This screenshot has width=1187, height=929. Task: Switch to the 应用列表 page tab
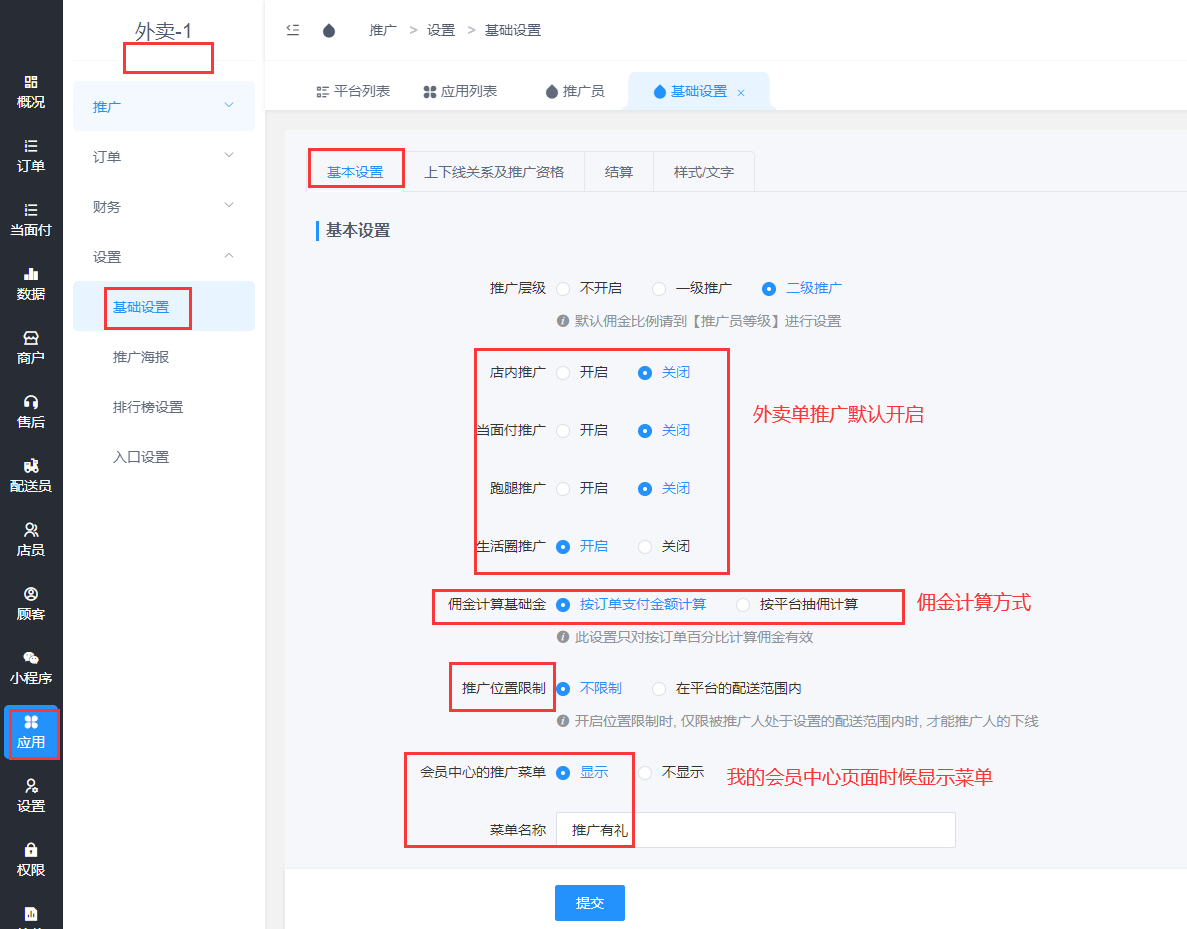tap(460, 91)
